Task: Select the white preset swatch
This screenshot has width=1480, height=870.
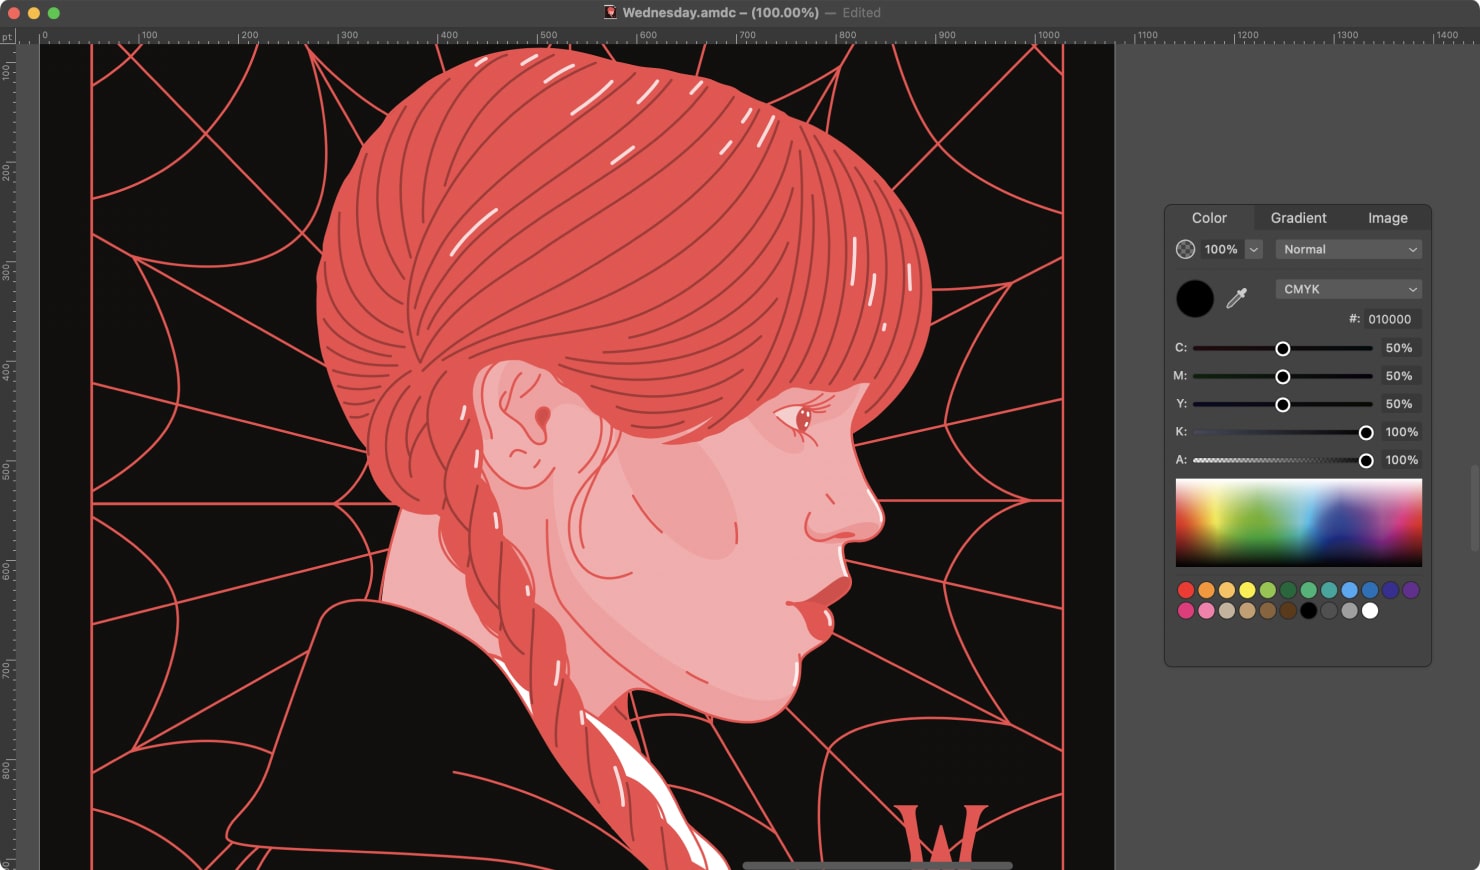Action: (x=1370, y=610)
